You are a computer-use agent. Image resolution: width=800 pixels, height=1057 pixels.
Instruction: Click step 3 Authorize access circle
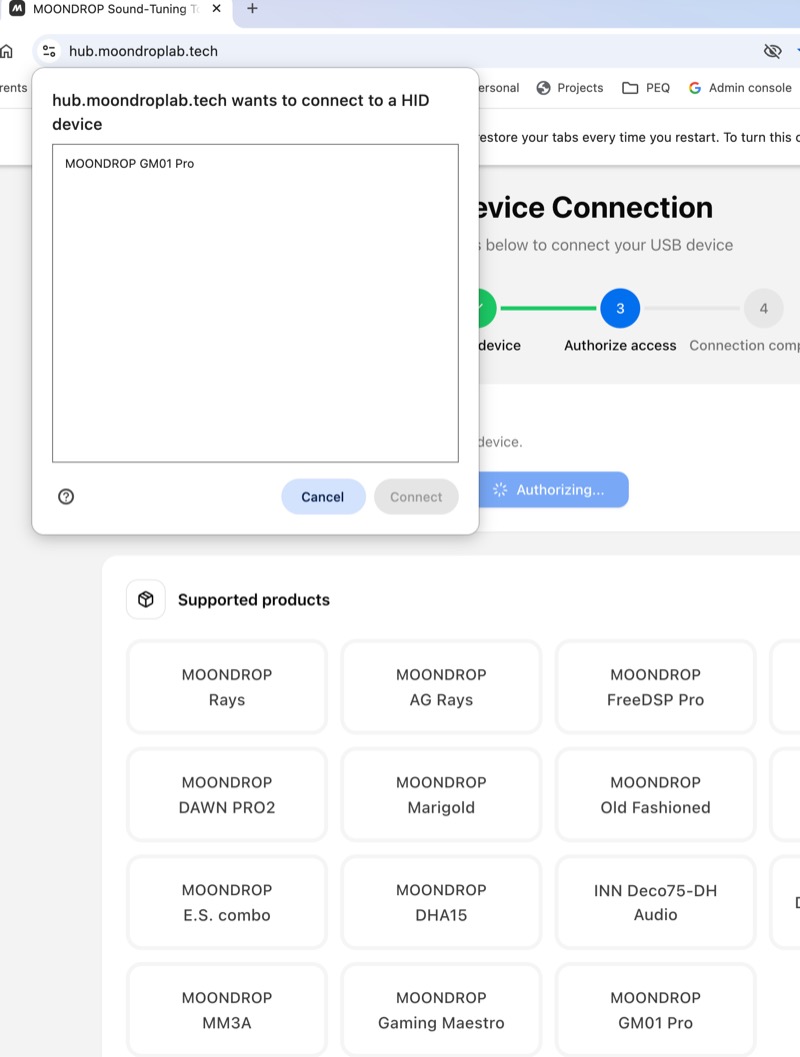click(620, 308)
